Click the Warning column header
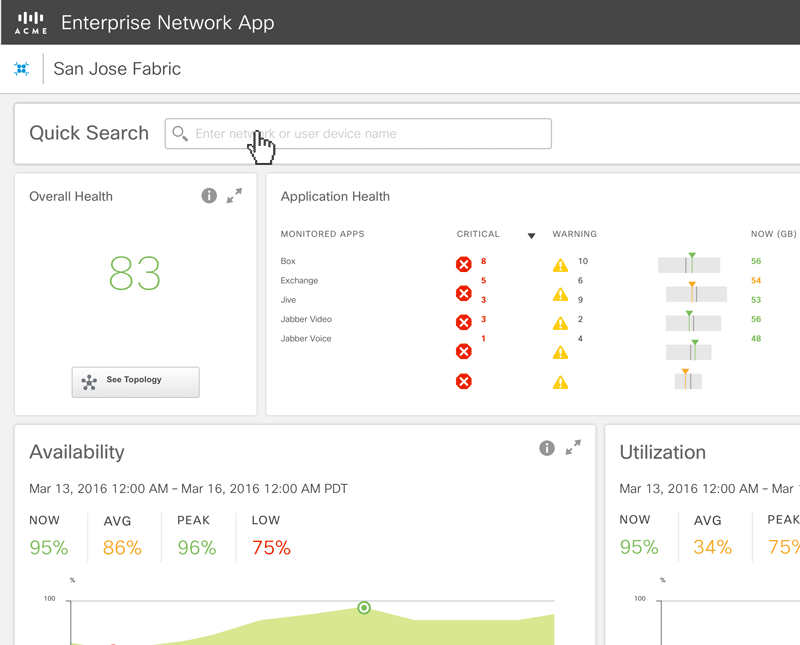The width and height of the screenshot is (800, 645). 574,234
